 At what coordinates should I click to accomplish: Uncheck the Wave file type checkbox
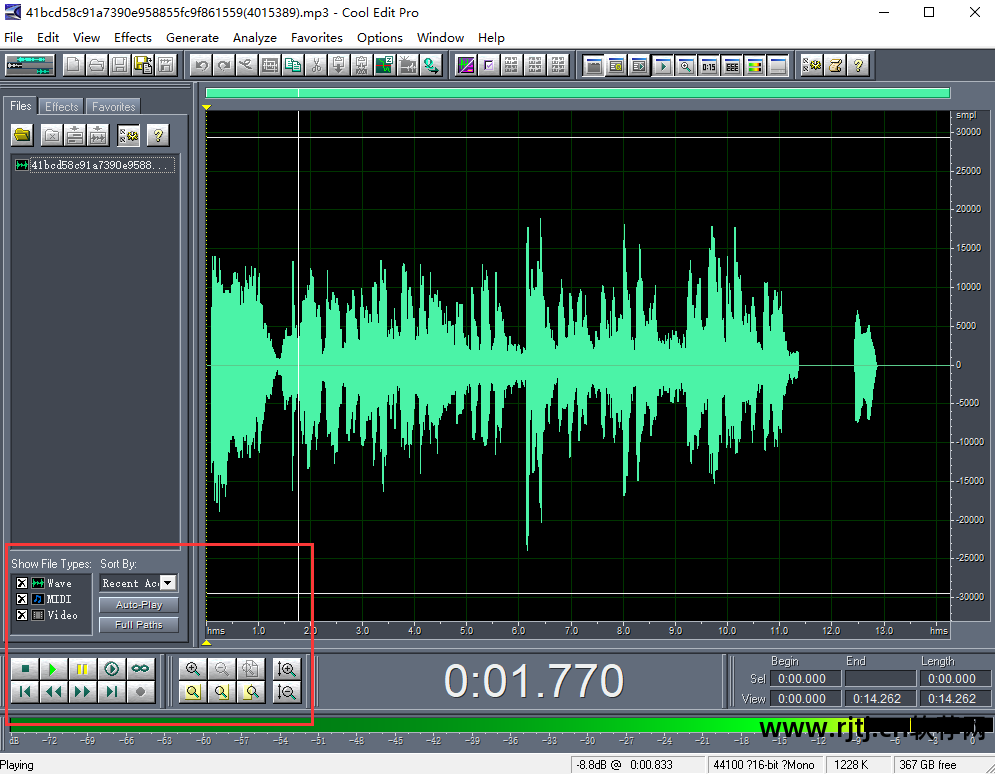(22, 583)
